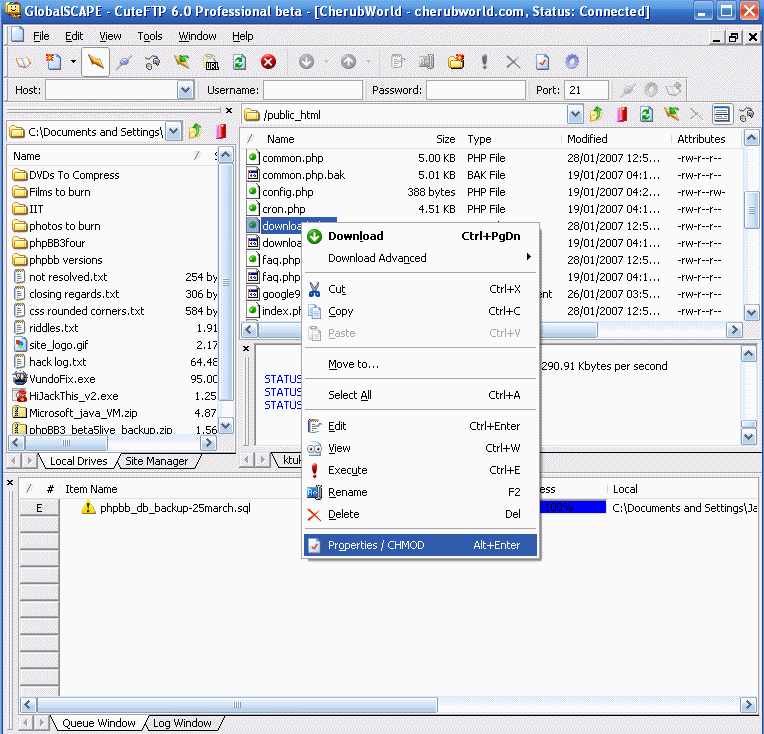Click the Download arrow toolbar button

(x=306, y=62)
